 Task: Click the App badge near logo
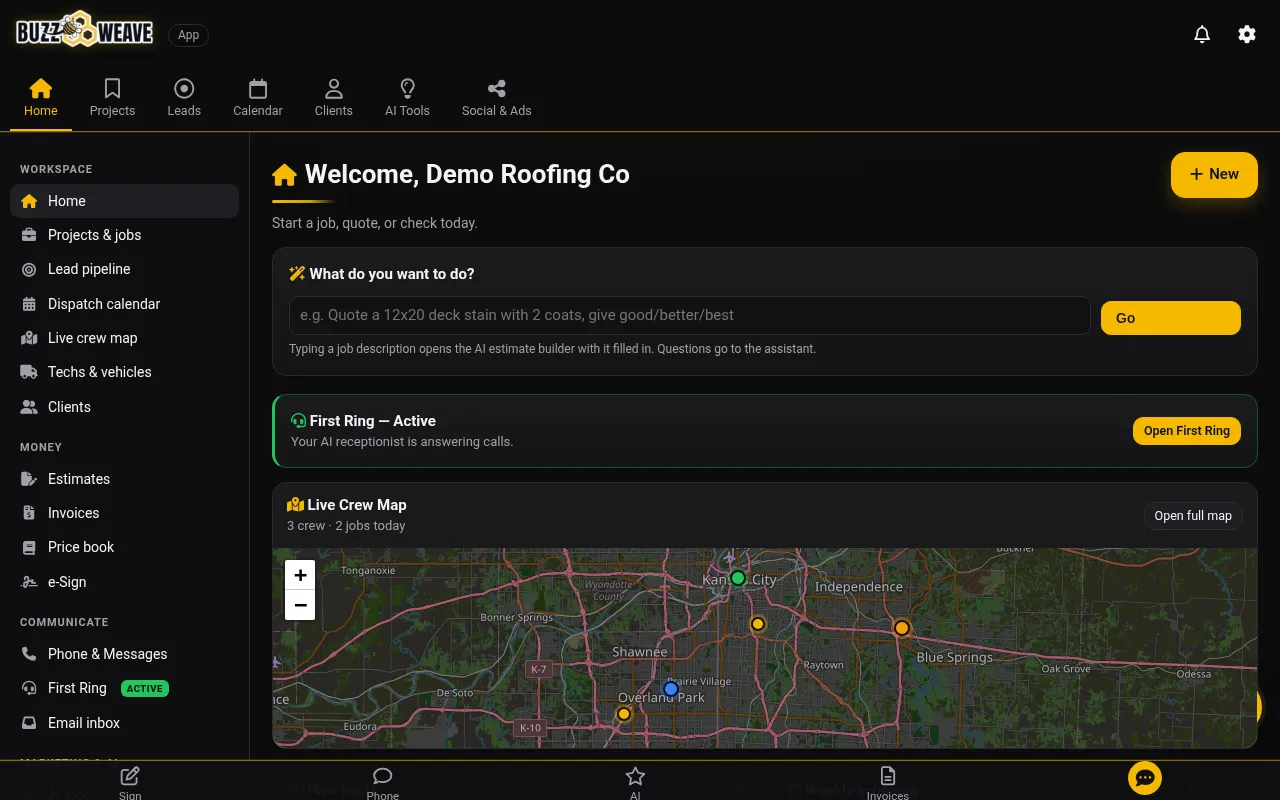click(x=188, y=35)
